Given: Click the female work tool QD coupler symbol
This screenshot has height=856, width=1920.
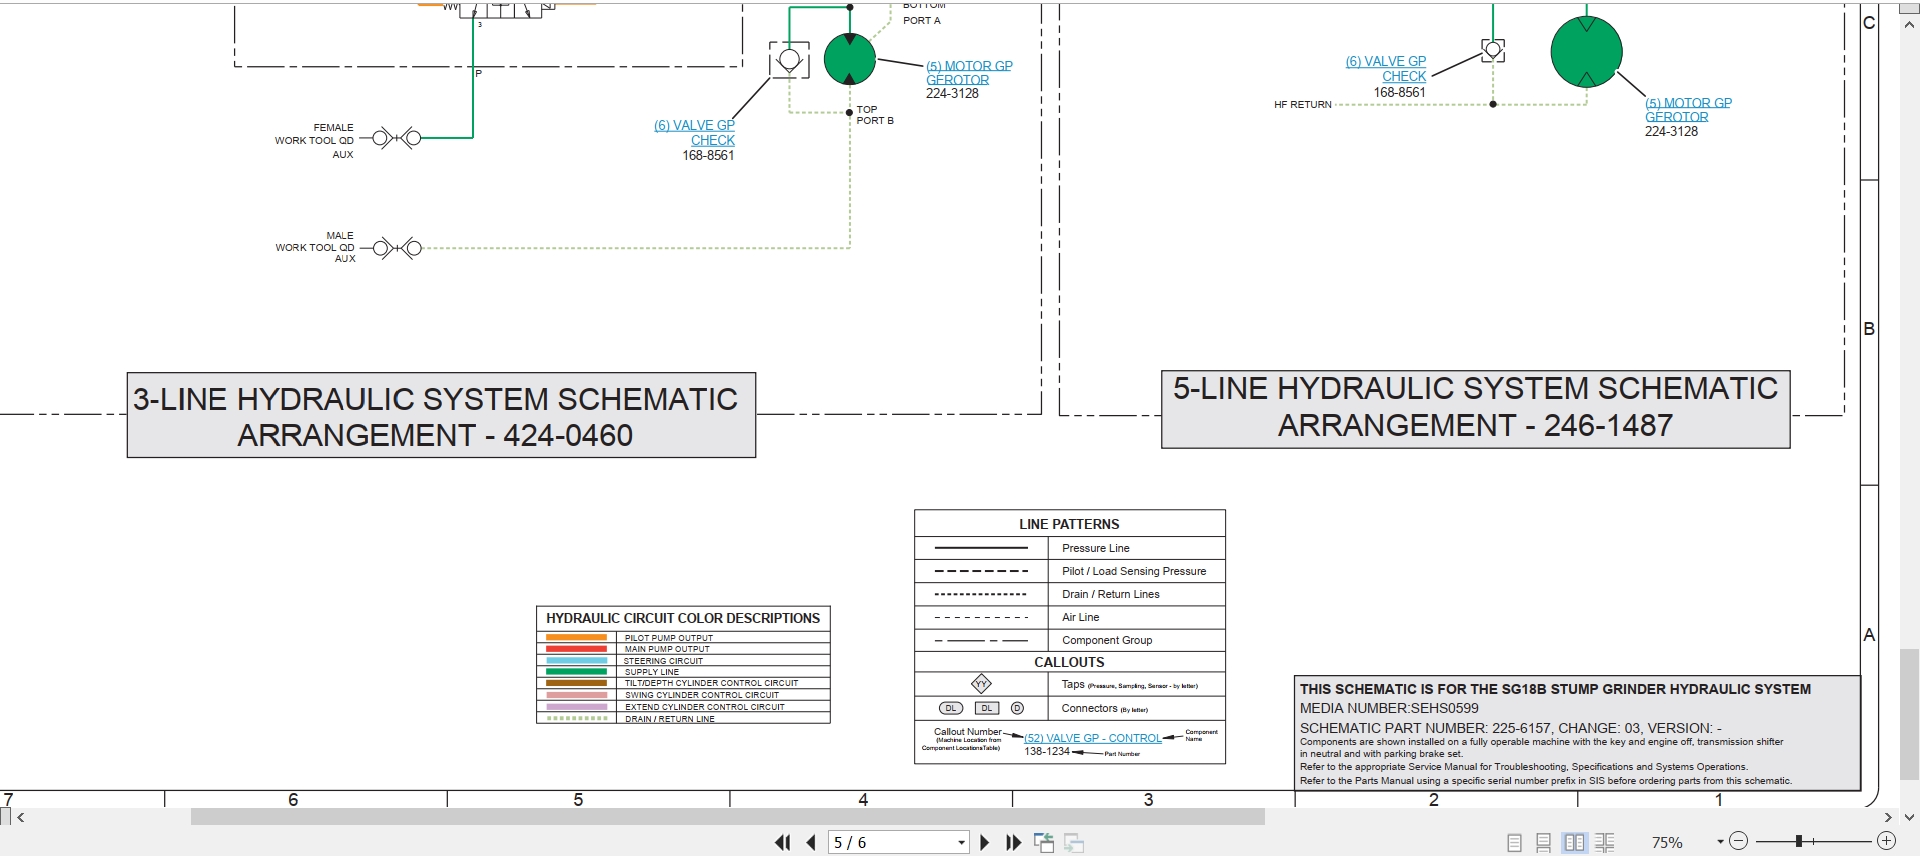Looking at the screenshot, I should (397, 138).
